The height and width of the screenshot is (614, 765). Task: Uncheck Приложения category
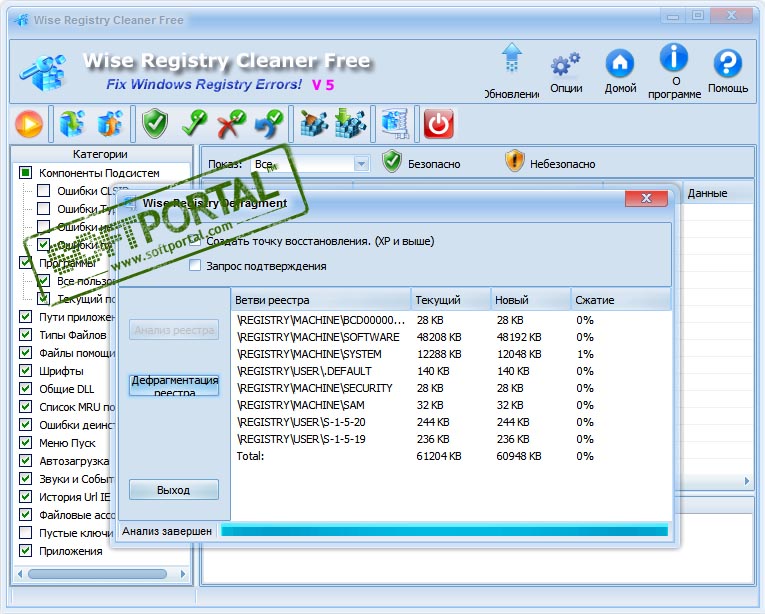click(25, 551)
